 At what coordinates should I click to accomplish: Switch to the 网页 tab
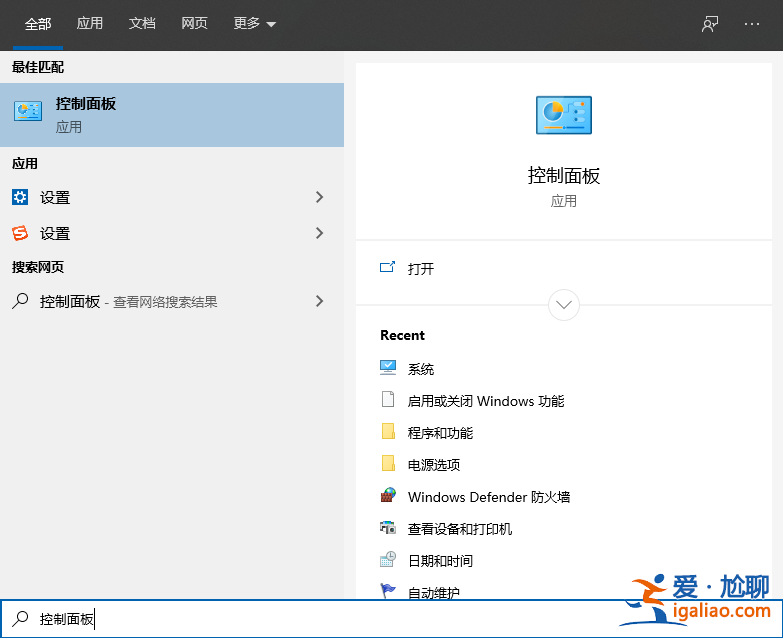point(194,23)
